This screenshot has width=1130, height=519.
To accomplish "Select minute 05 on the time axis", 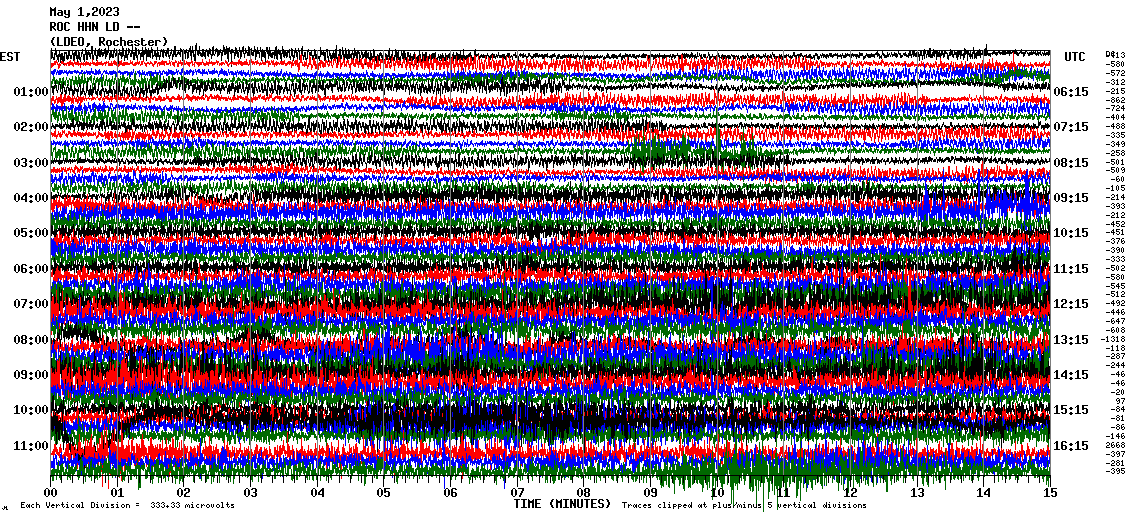I will click(x=384, y=493).
